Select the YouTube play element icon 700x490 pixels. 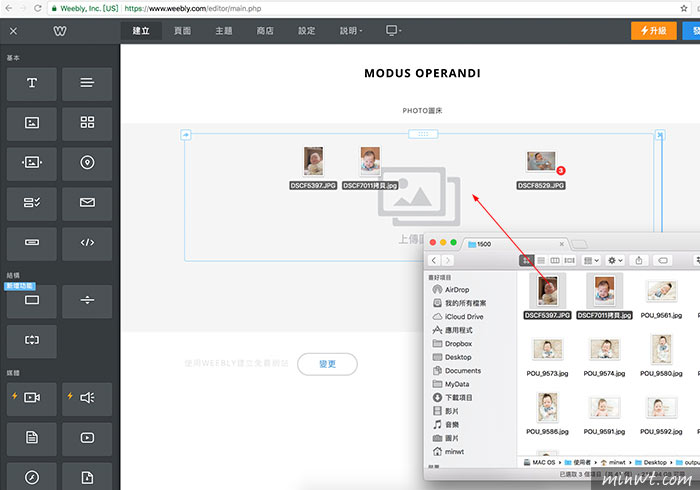[x=87, y=439]
